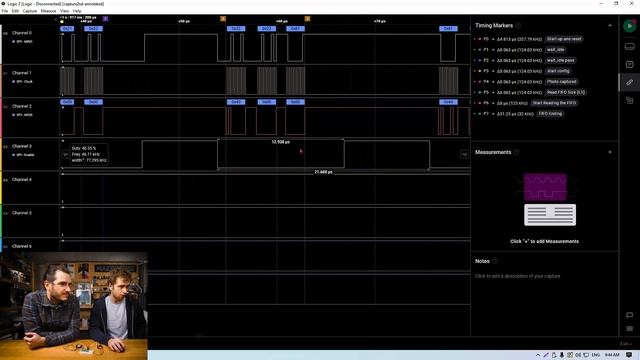This screenshot has width=640, height=360.
Task: Select the 'Start Reading the FIFO' marker label
Action: click(554, 103)
